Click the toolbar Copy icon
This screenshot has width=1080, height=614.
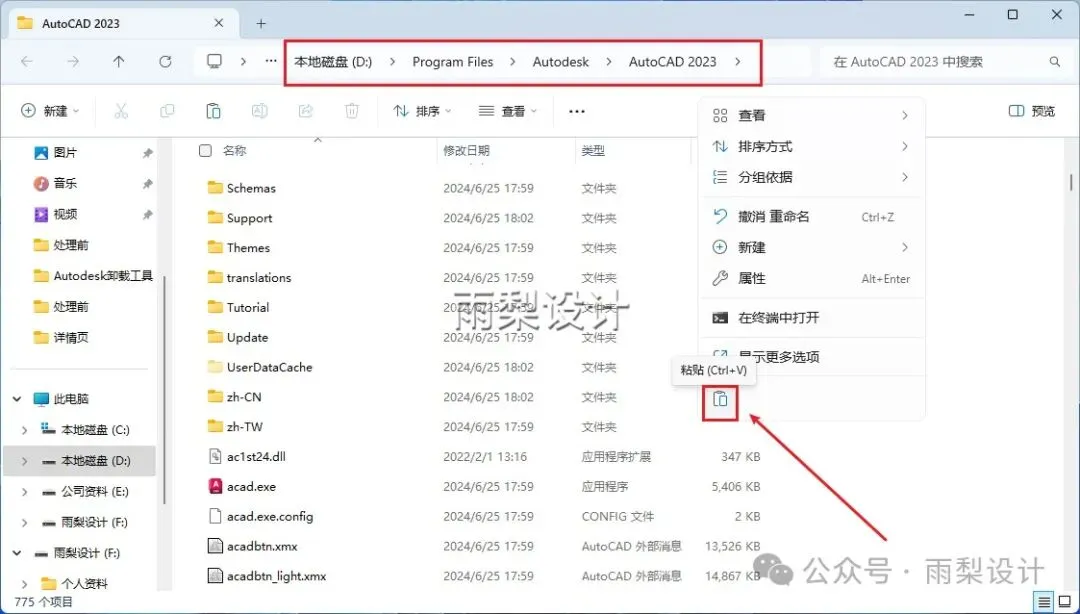167,111
